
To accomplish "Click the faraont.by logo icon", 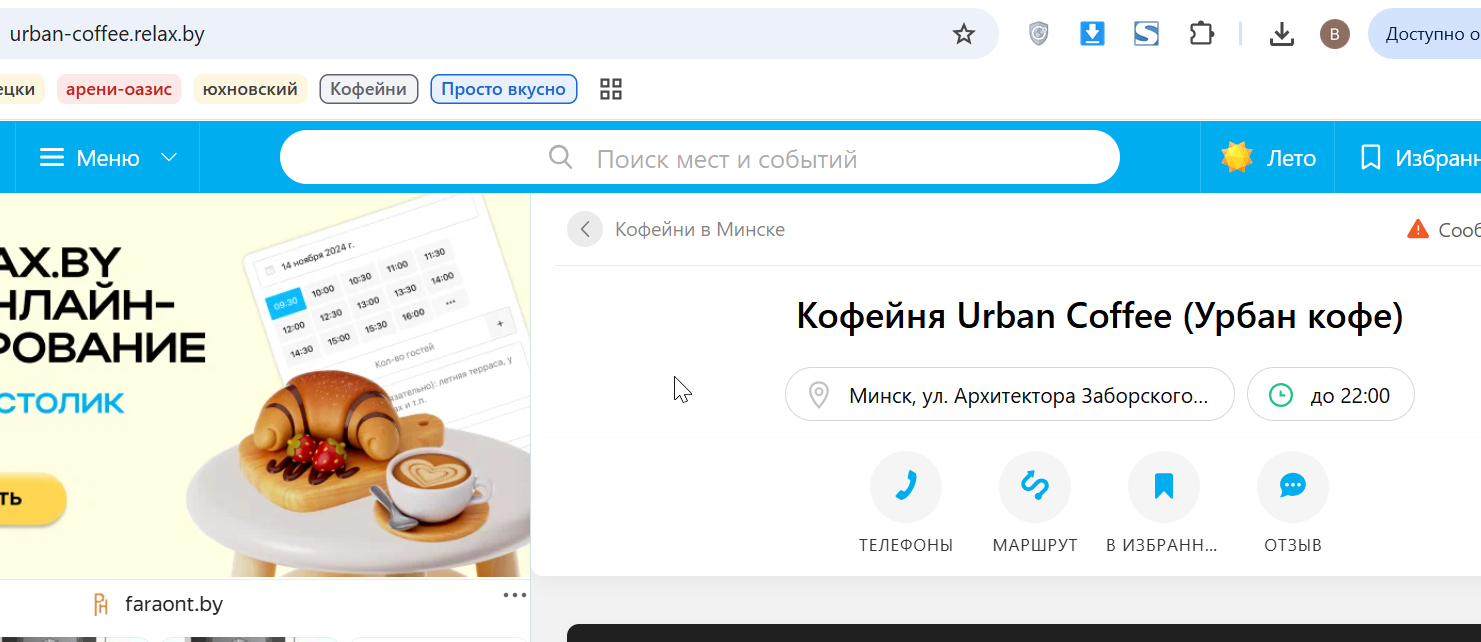I will click(101, 604).
